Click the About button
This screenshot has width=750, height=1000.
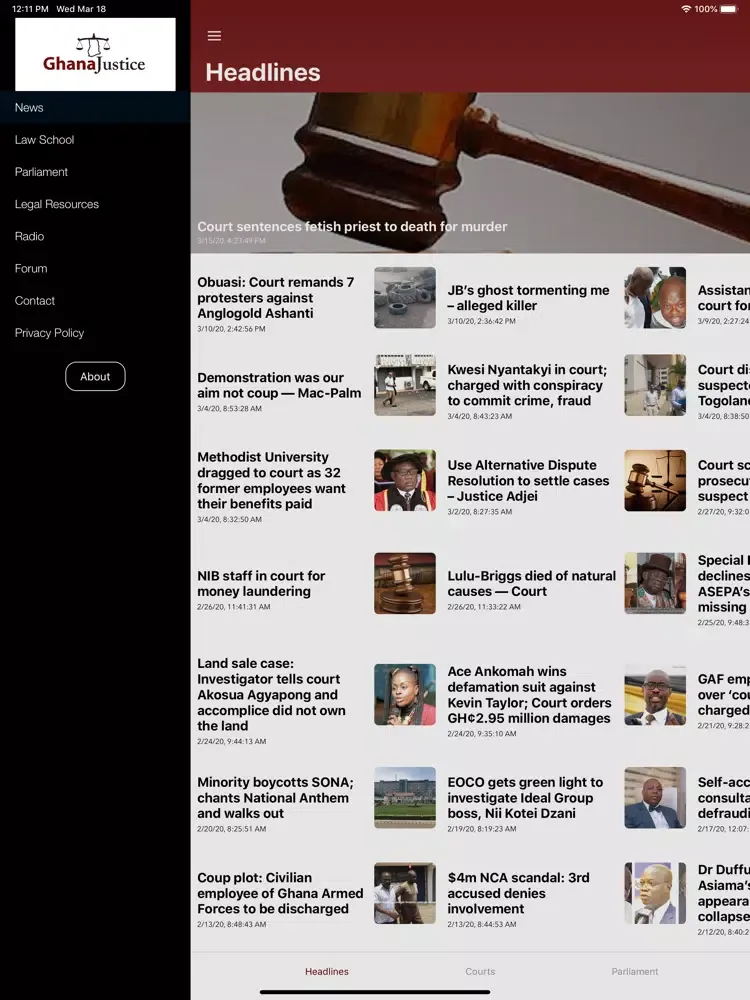coord(95,376)
